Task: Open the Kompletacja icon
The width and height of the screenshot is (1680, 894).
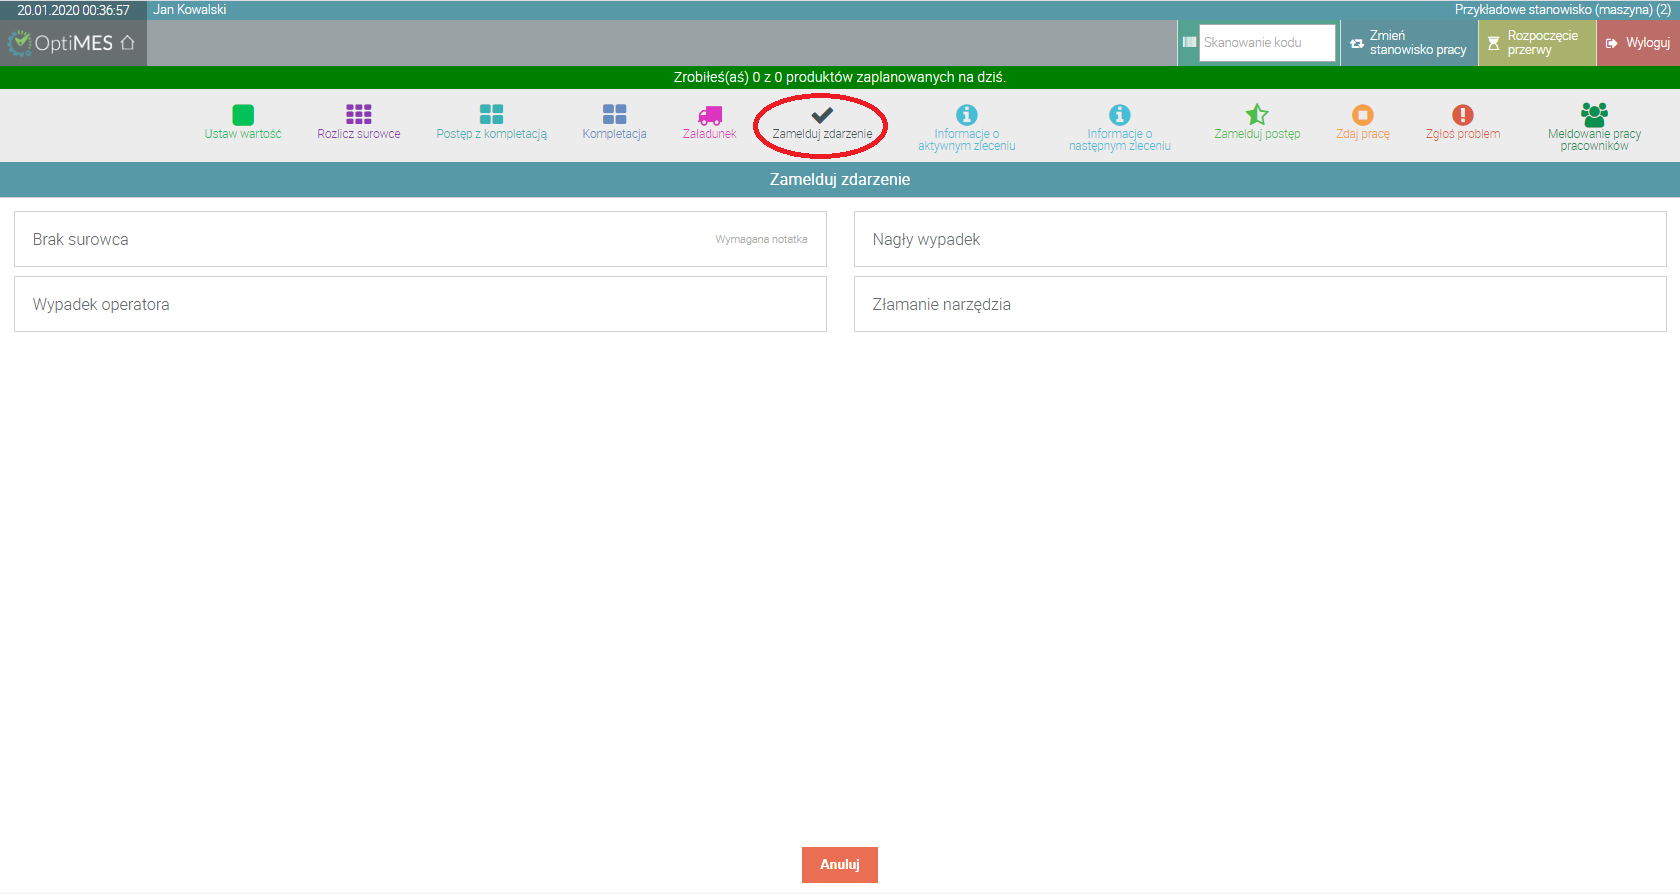Action: point(614,115)
